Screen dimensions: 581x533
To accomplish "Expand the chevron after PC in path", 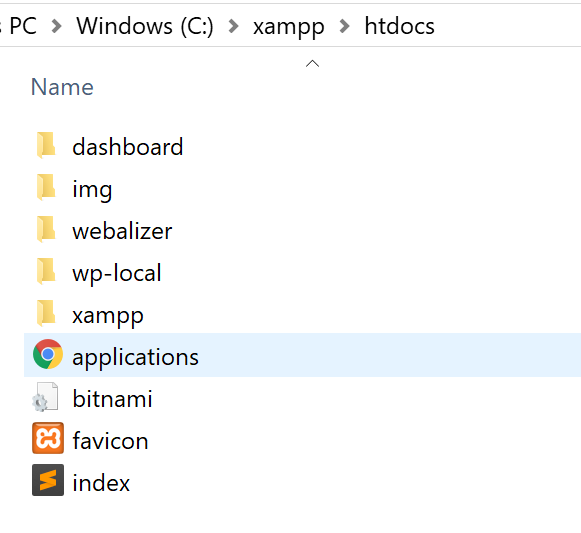I will tap(56, 26).
